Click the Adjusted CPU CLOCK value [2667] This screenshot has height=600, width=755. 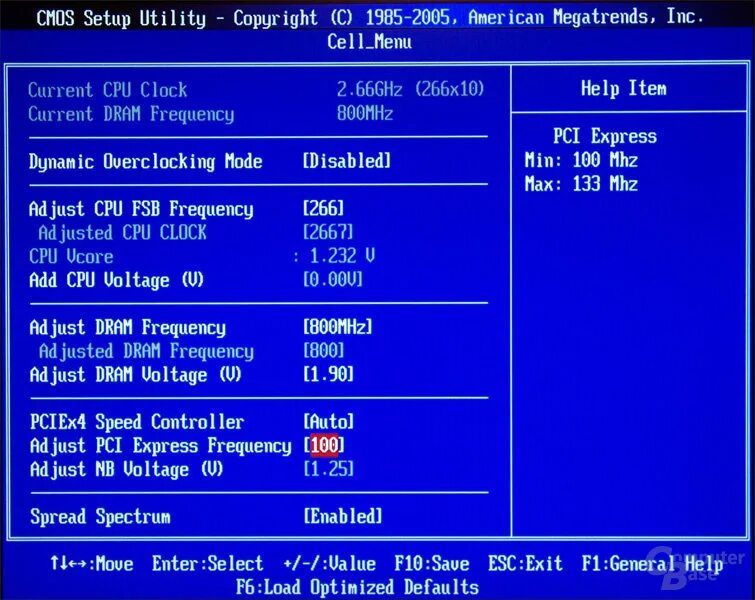tap(328, 232)
